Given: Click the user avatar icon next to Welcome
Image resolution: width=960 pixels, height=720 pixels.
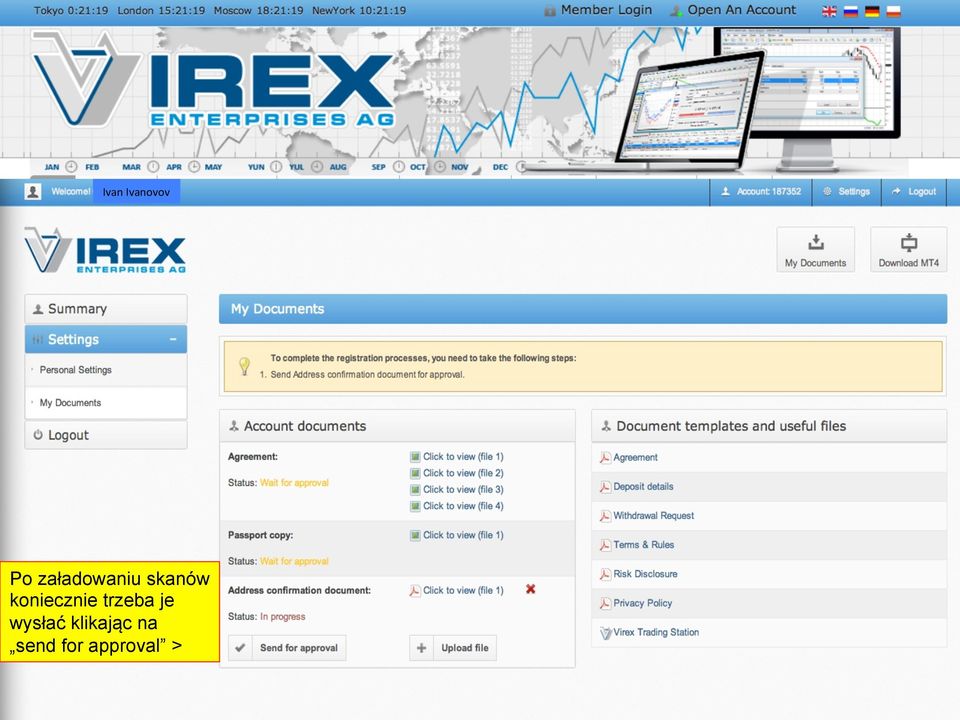Looking at the screenshot, I should coord(32,192).
